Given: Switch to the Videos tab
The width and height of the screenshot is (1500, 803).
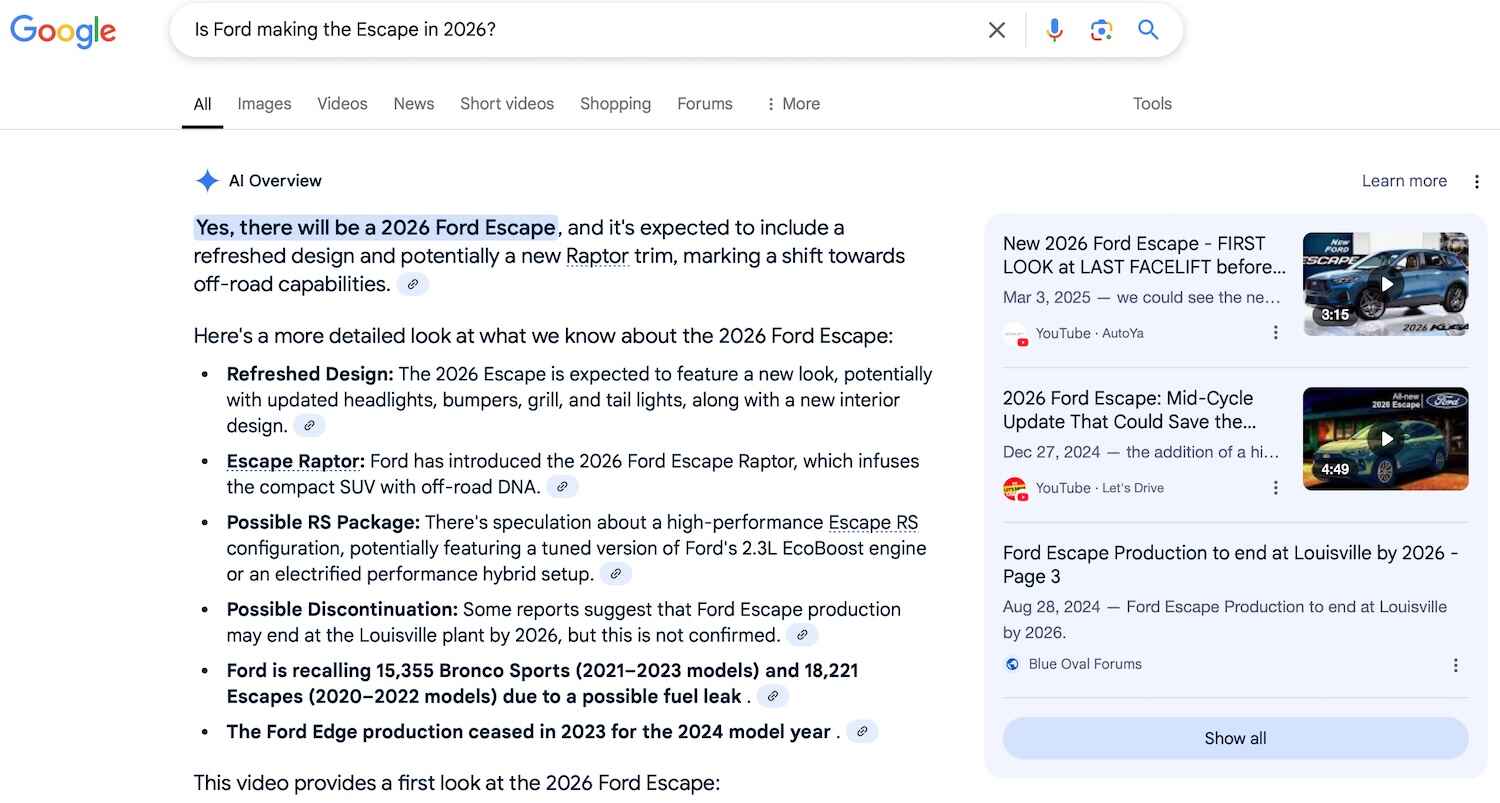Looking at the screenshot, I should pyautogui.click(x=342, y=104).
